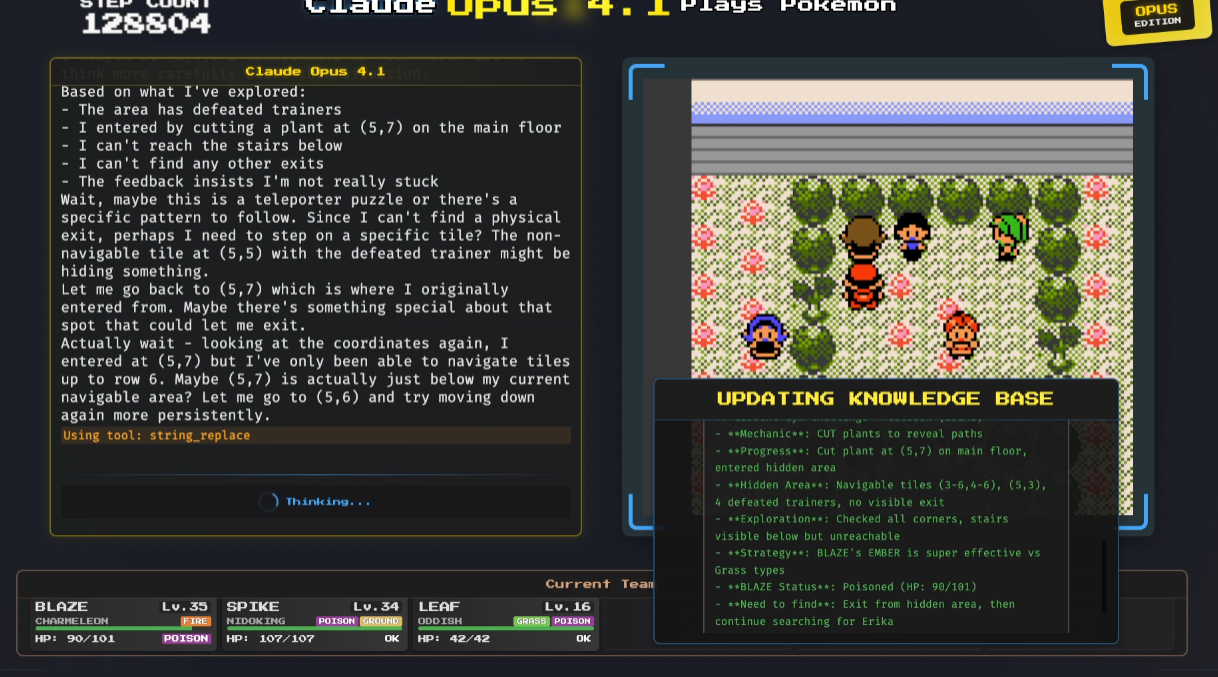Click 'Using tool: string_replace' bar
The image size is (1218, 677).
316,436
